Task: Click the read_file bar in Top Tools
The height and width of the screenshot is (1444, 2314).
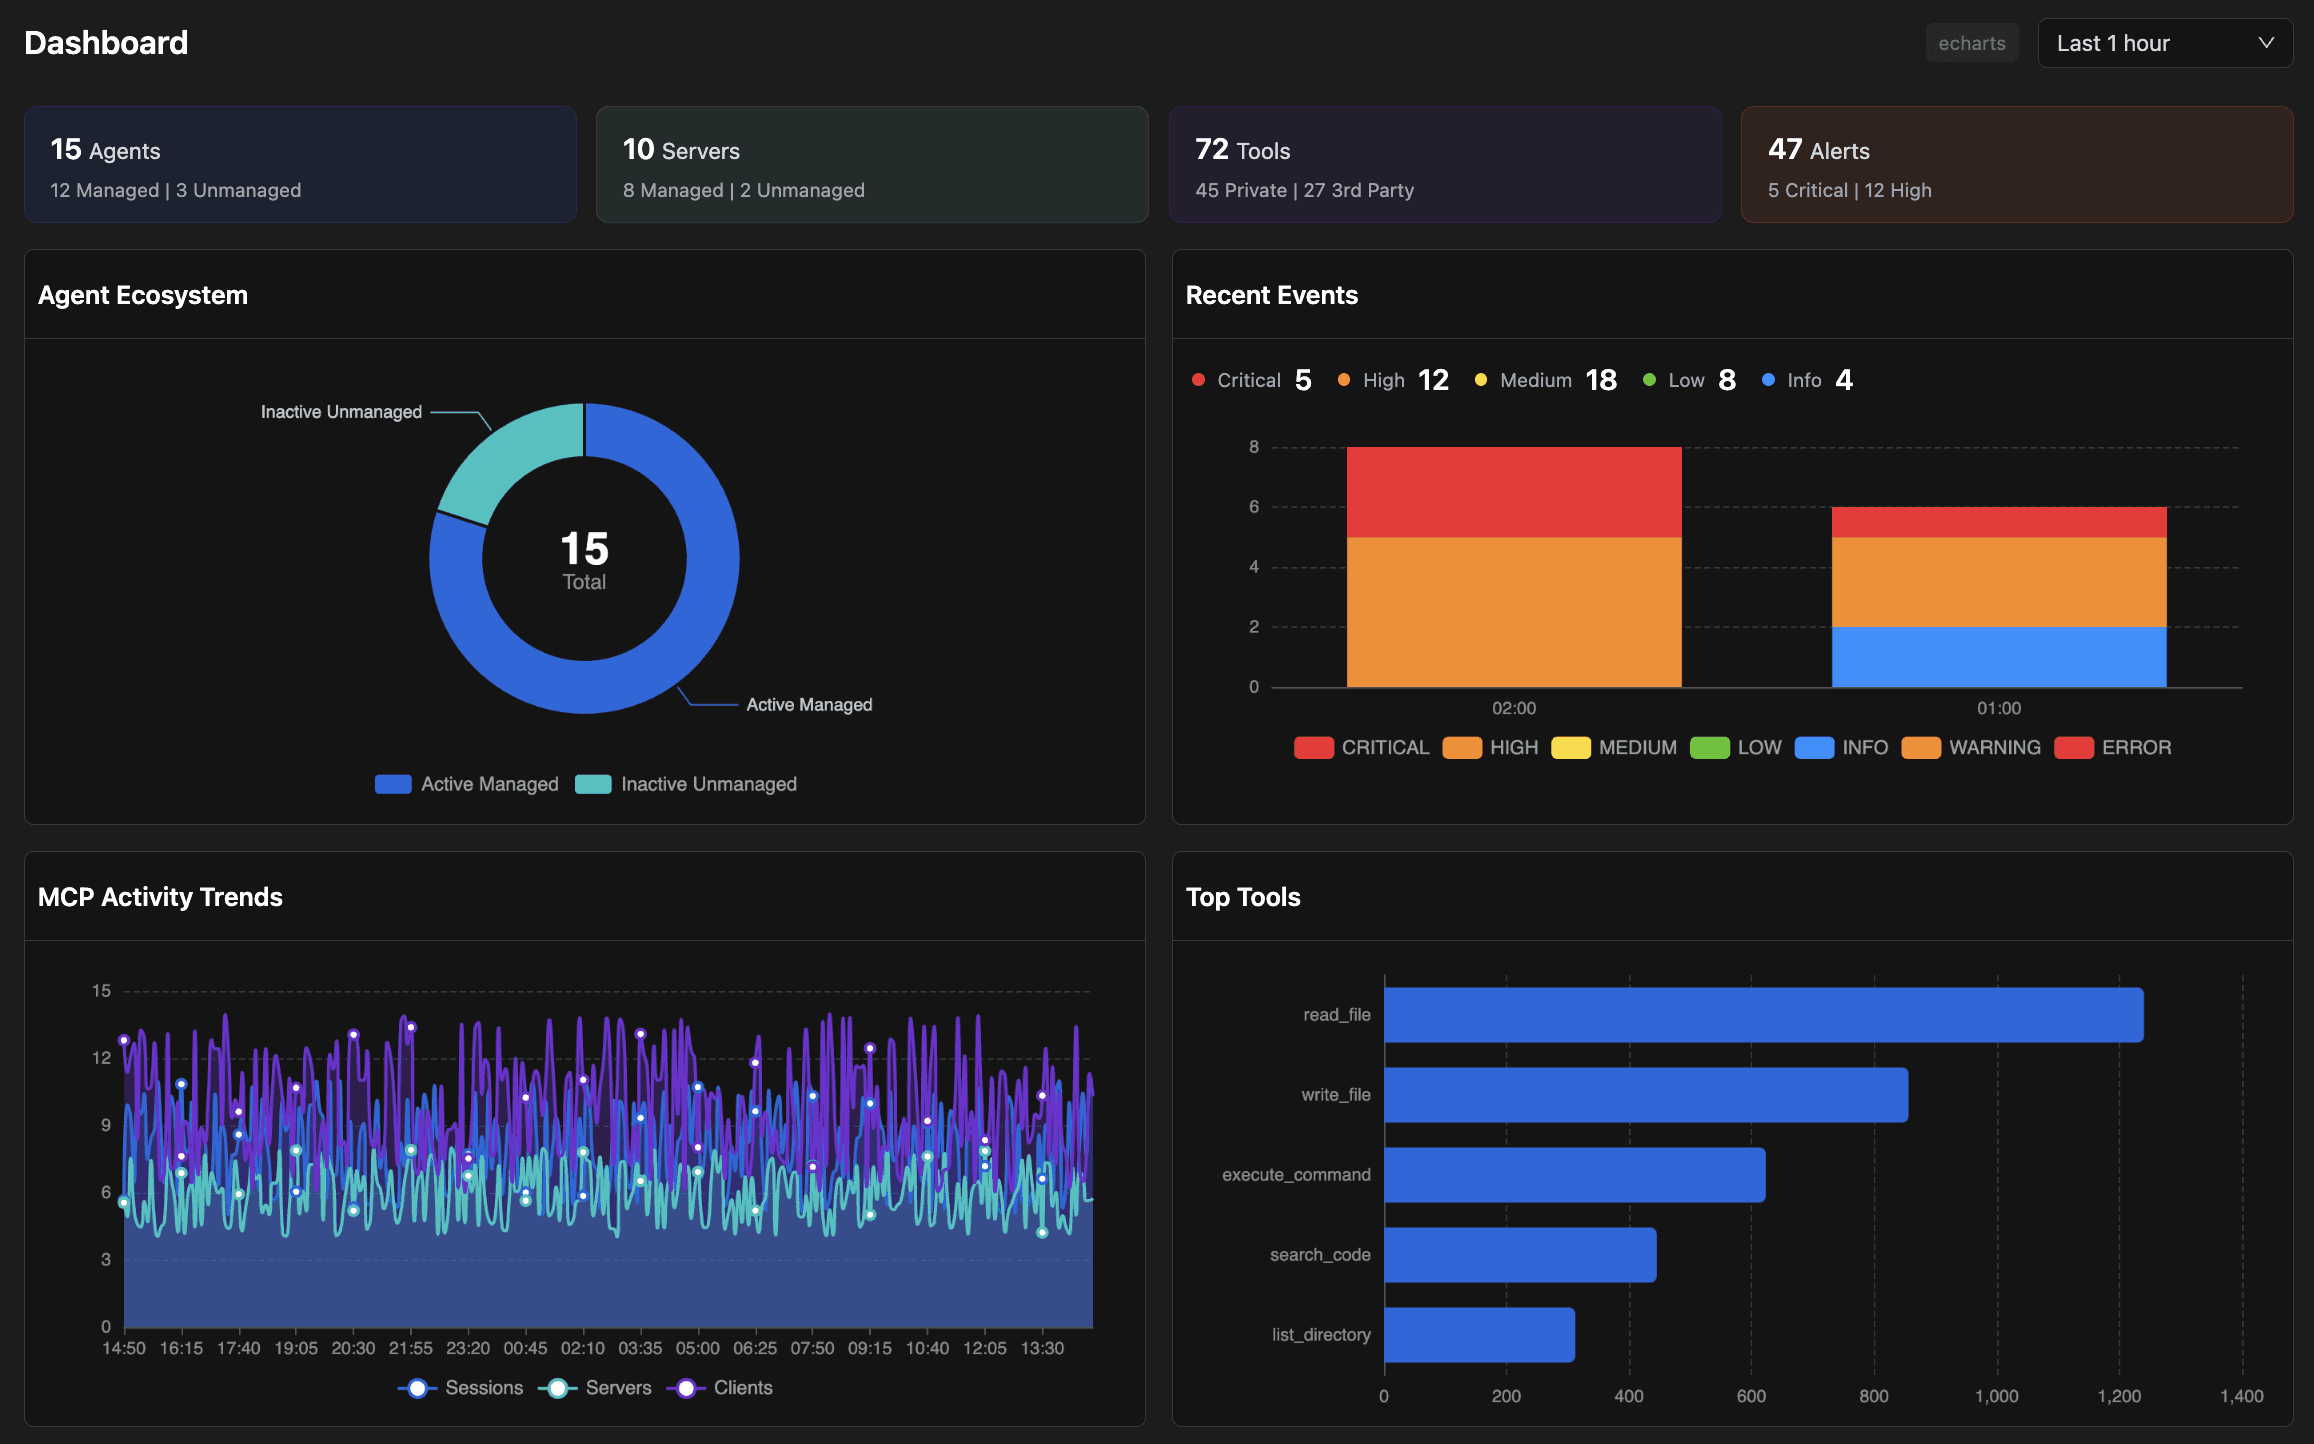Action: [x=1763, y=1015]
